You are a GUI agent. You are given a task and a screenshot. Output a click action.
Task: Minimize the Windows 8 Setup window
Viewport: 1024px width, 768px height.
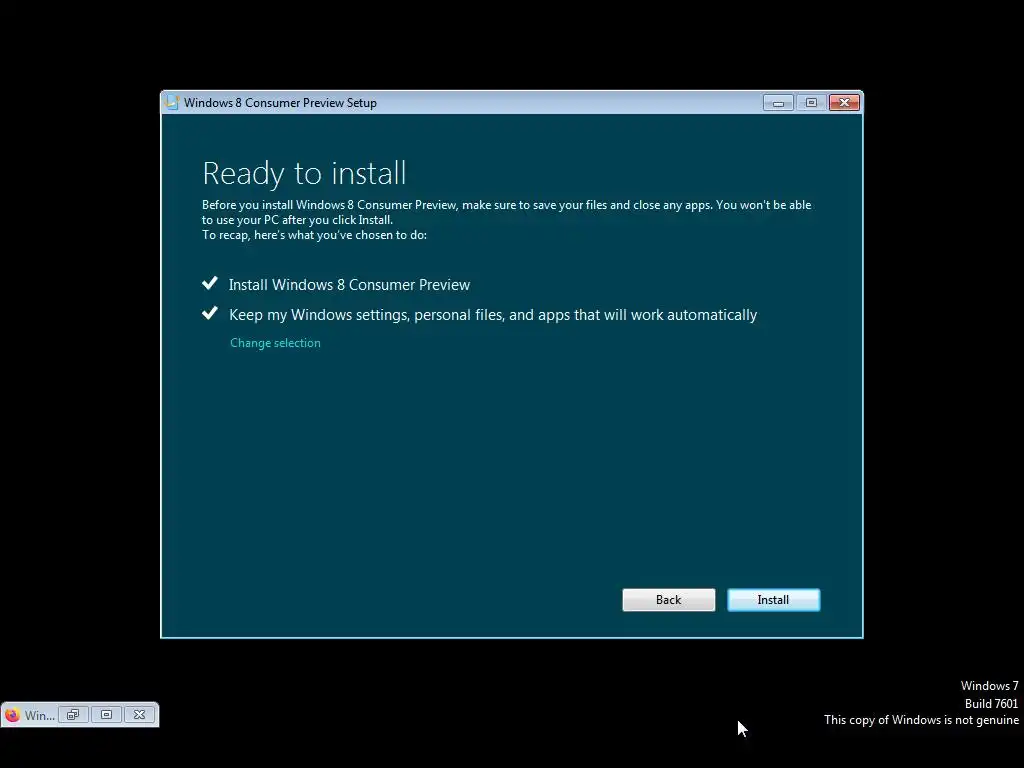pos(778,103)
